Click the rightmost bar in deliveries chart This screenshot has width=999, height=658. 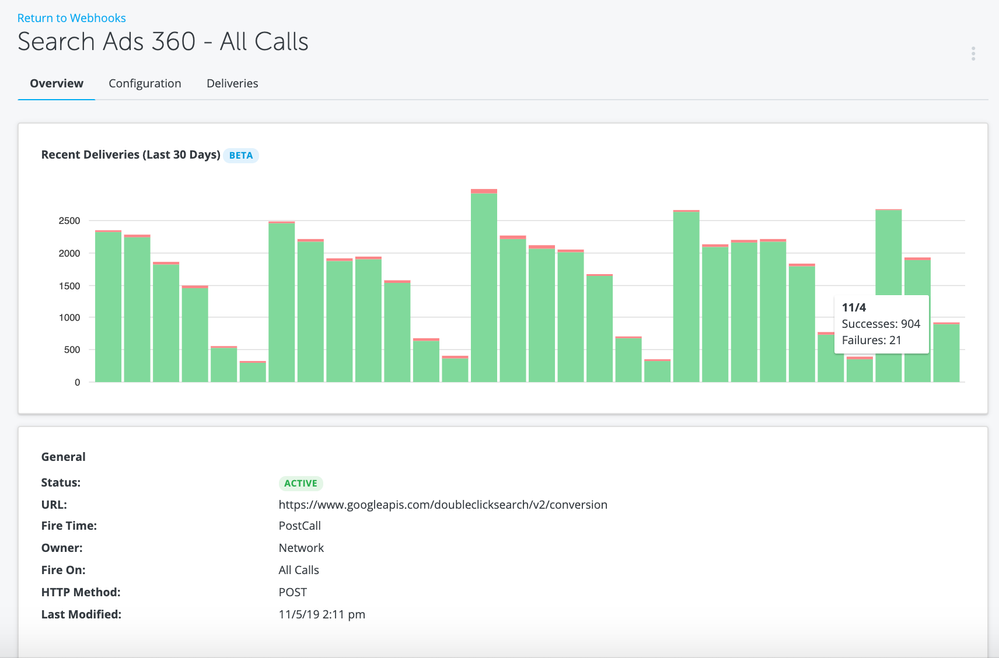[x=946, y=355]
